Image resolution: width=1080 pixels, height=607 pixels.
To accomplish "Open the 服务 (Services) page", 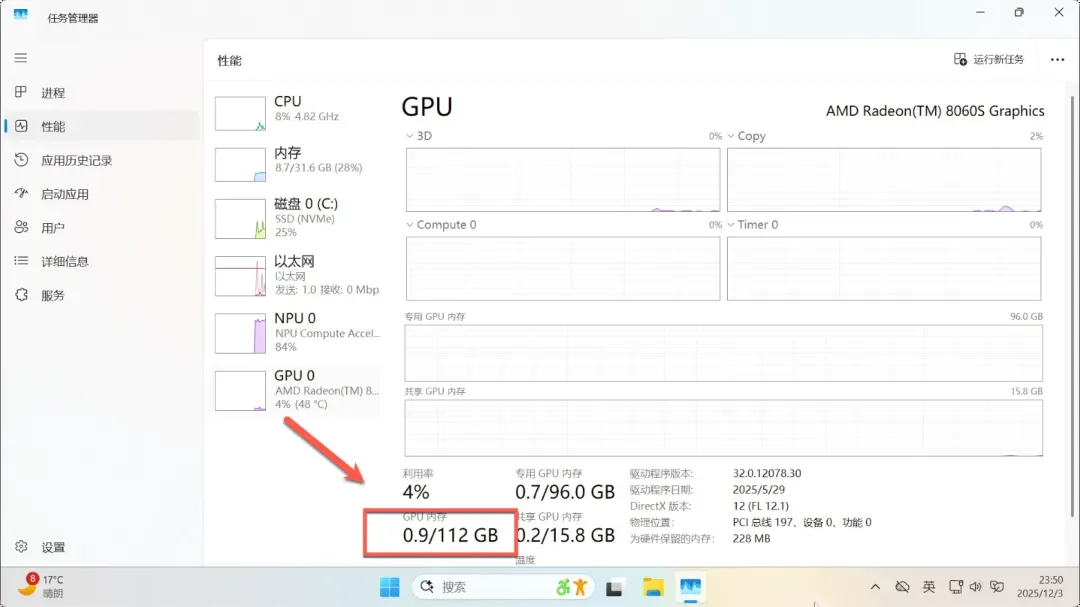I will tap(102, 295).
